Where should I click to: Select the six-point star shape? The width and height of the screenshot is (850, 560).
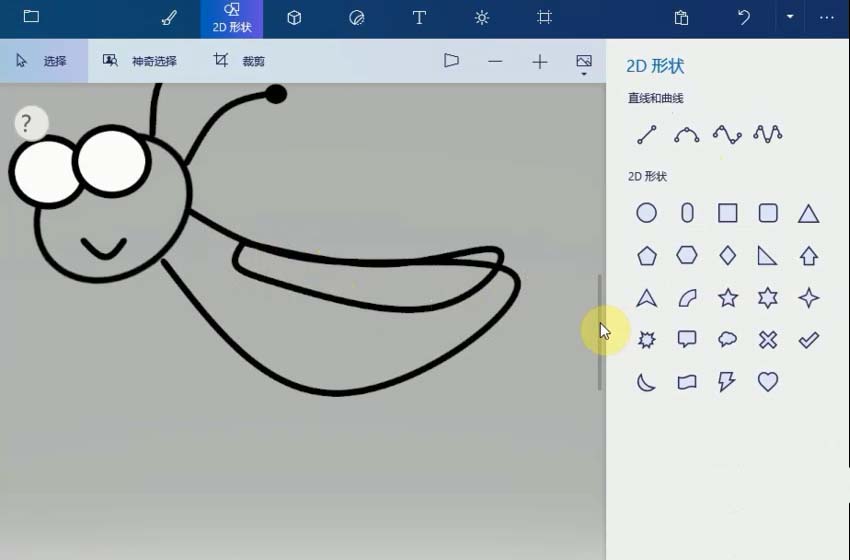click(768, 298)
